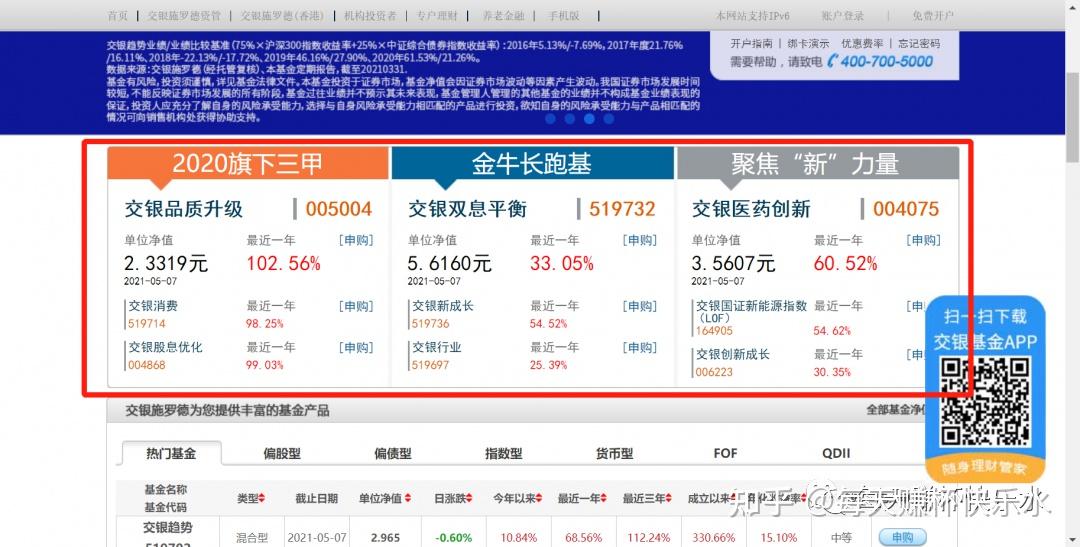The image size is (1080, 547).
Task: Sort table by 最近一年 column arrows
Action: click(603, 498)
